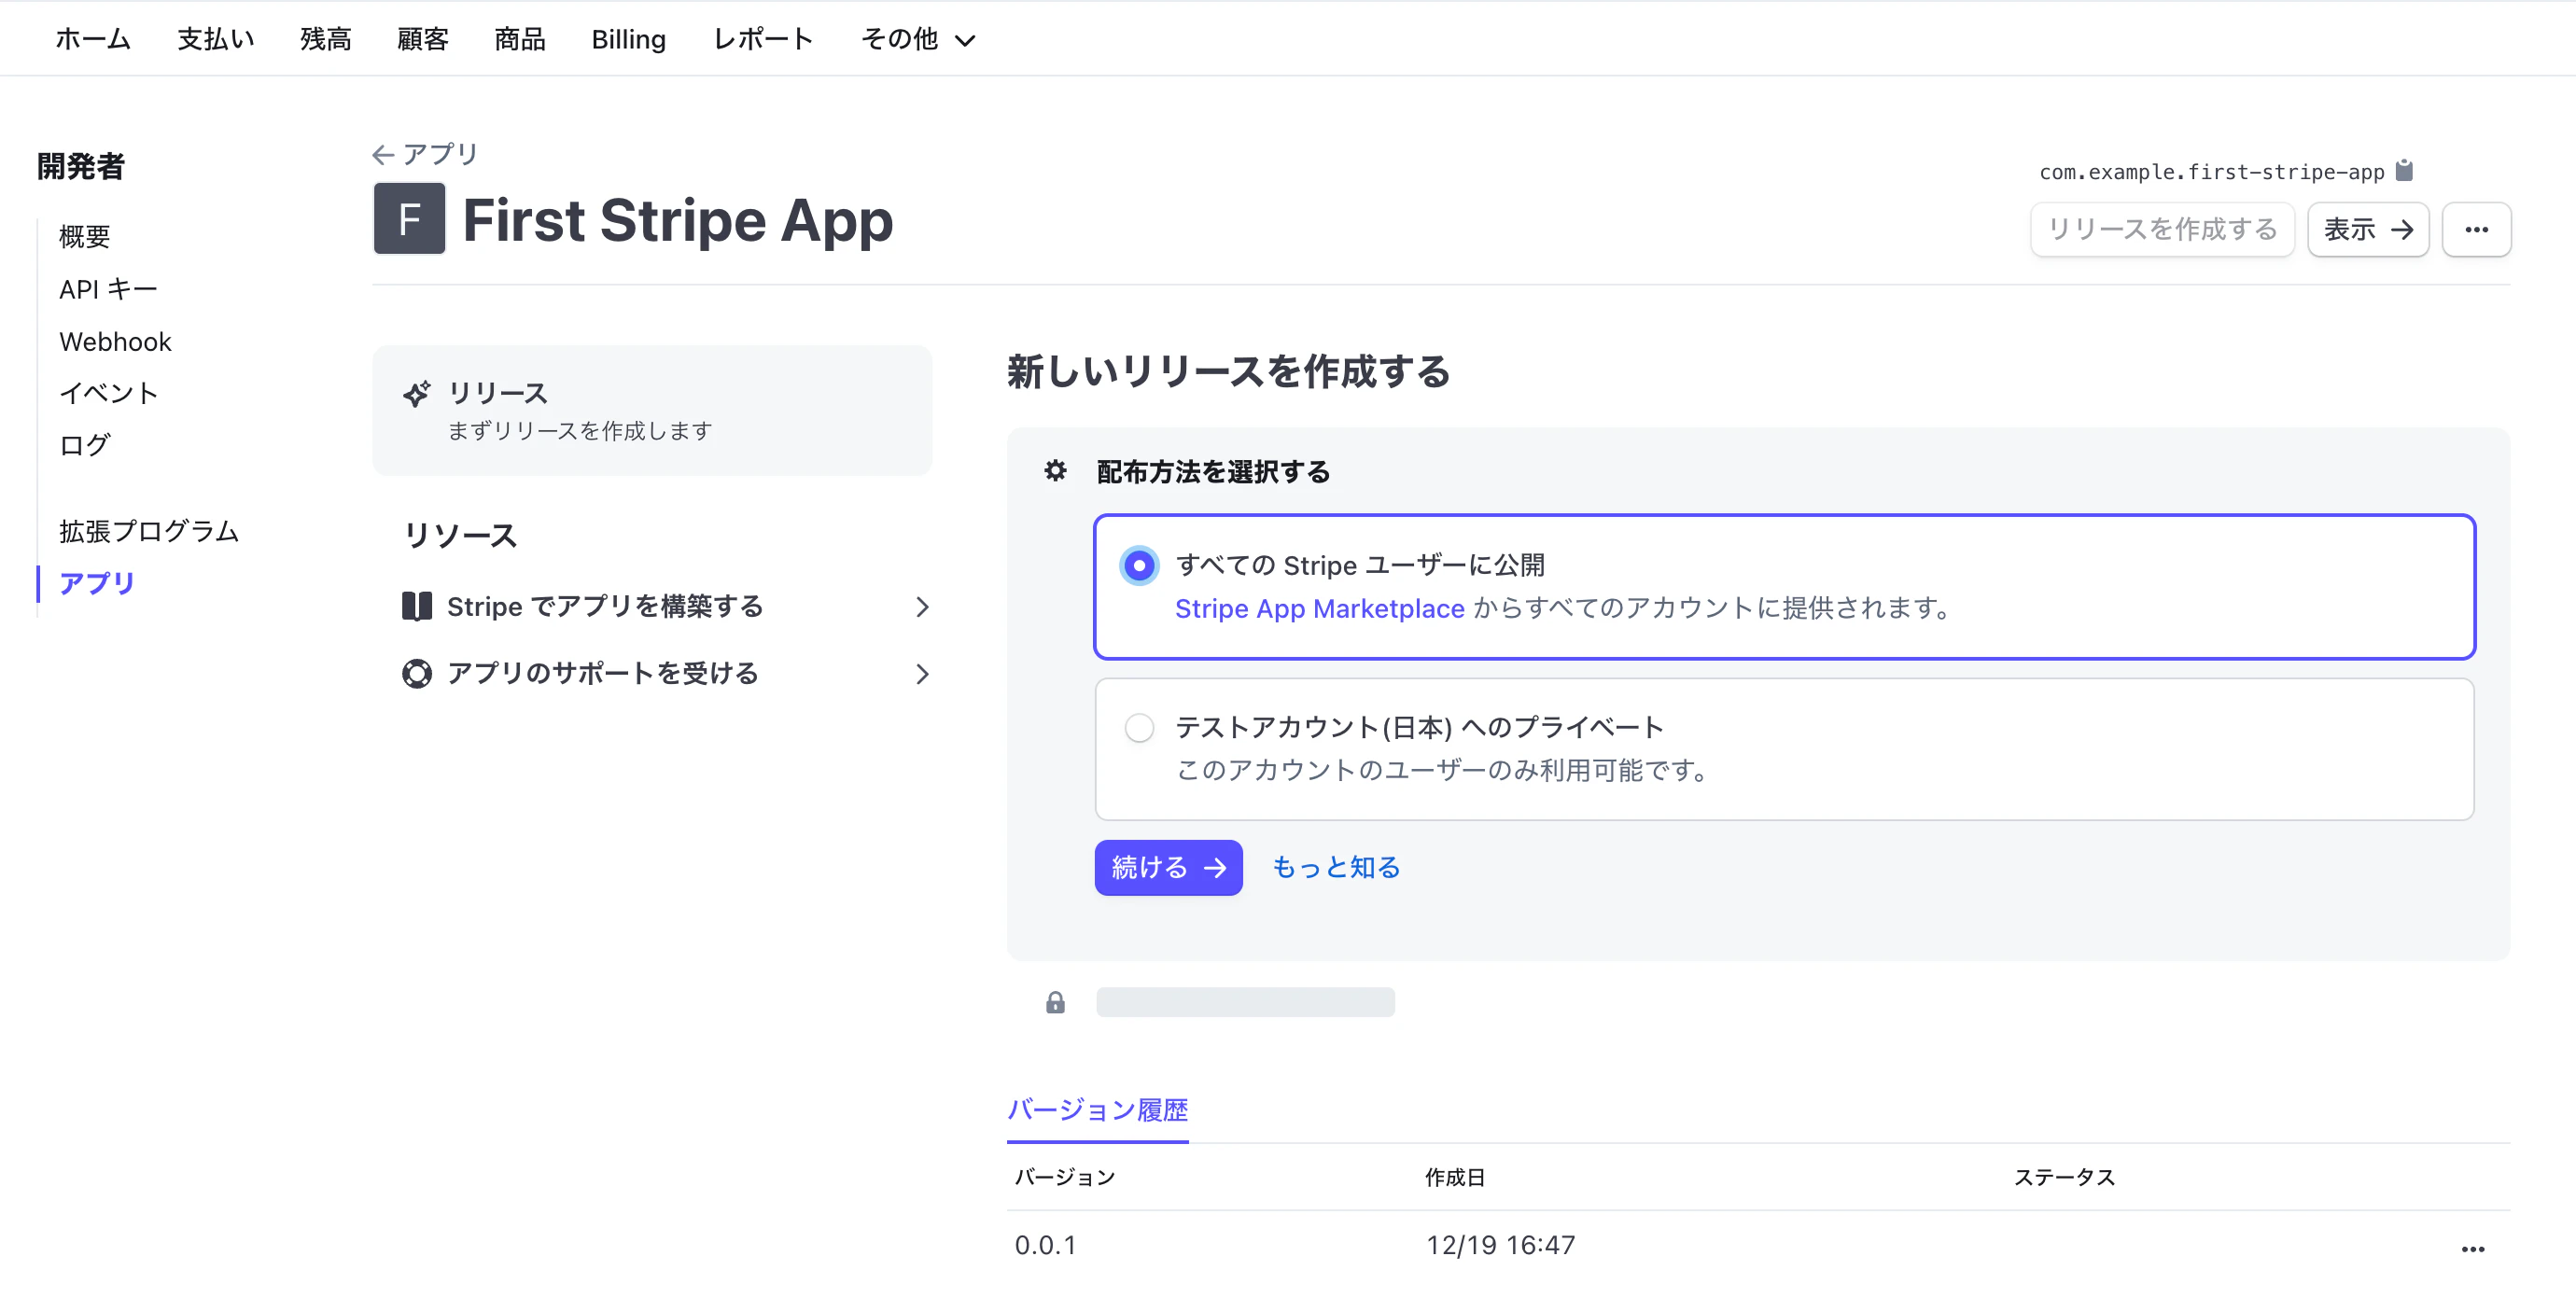Click the locked gray placeholder step bar
Viewport: 2576px width, 1312px height.
(1245, 1002)
